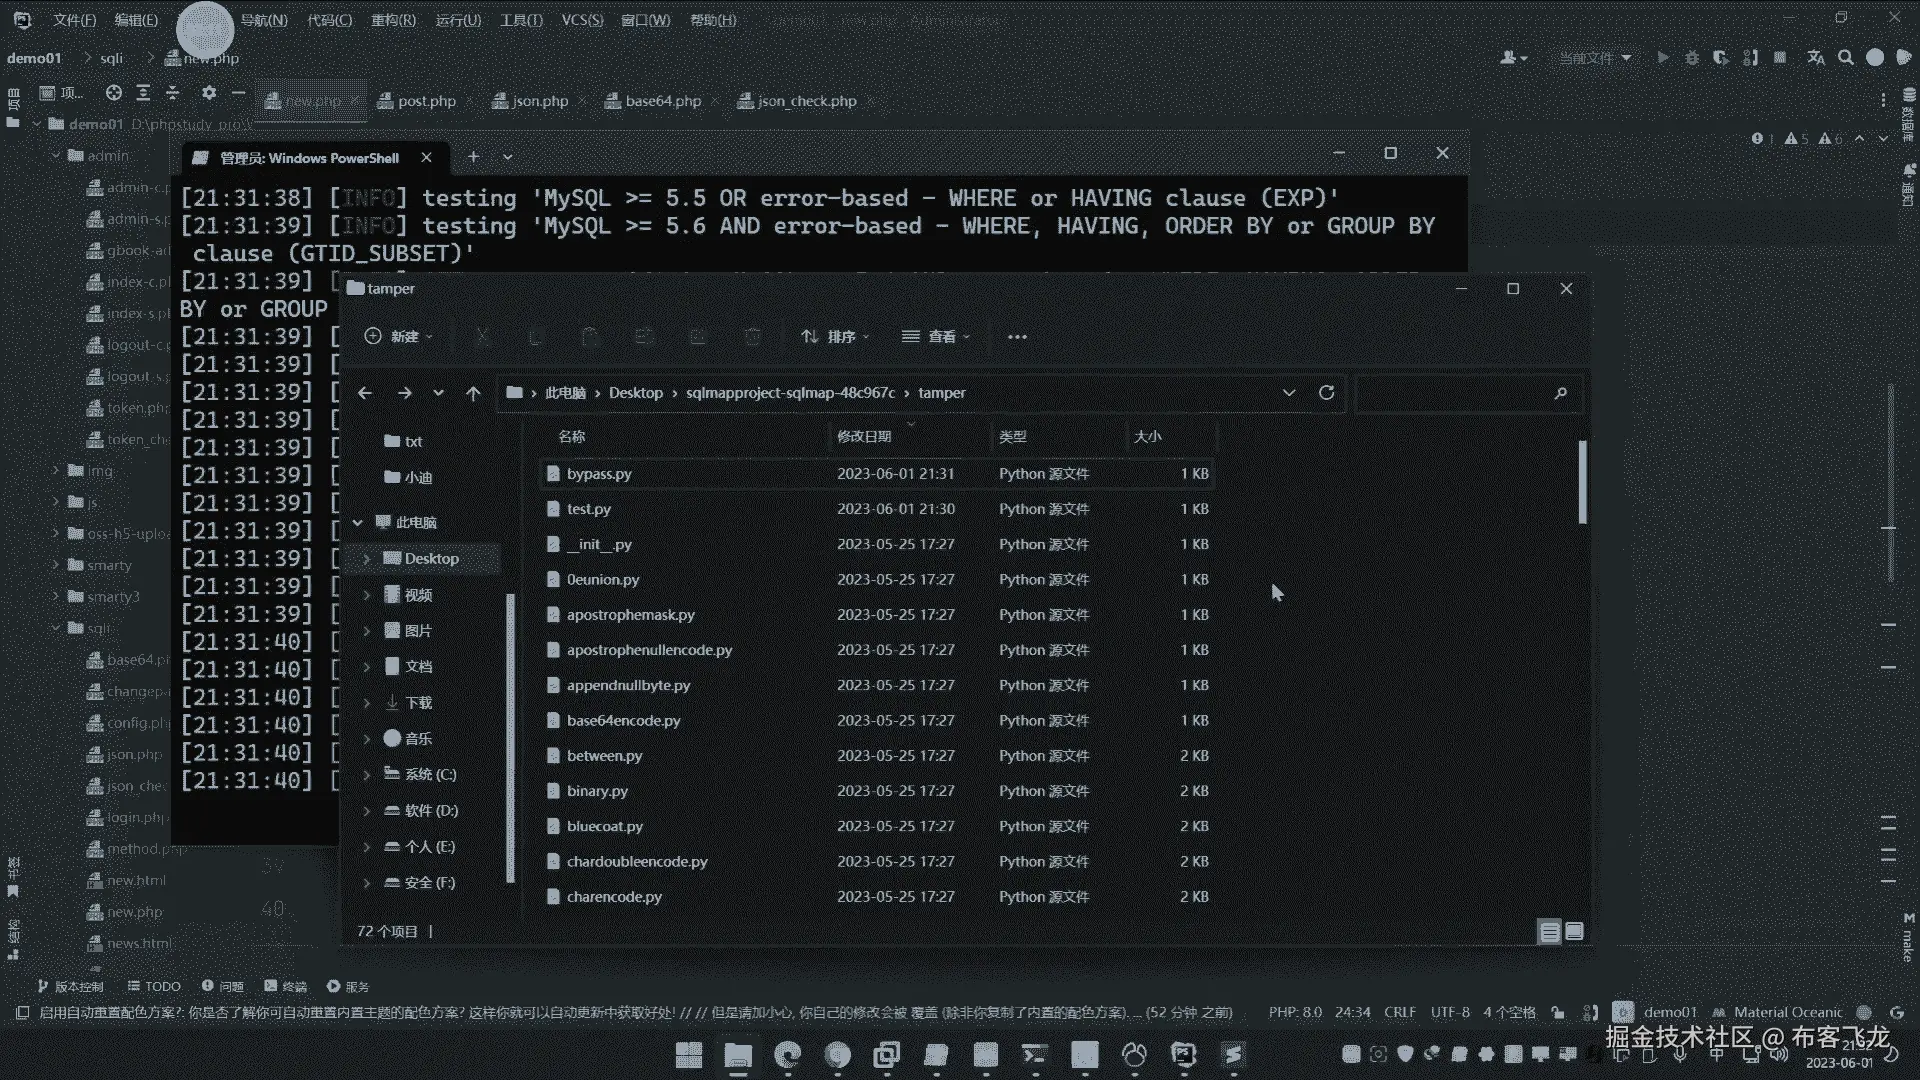
Task: Open the 代码(C) menu
Action: tap(329, 20)
